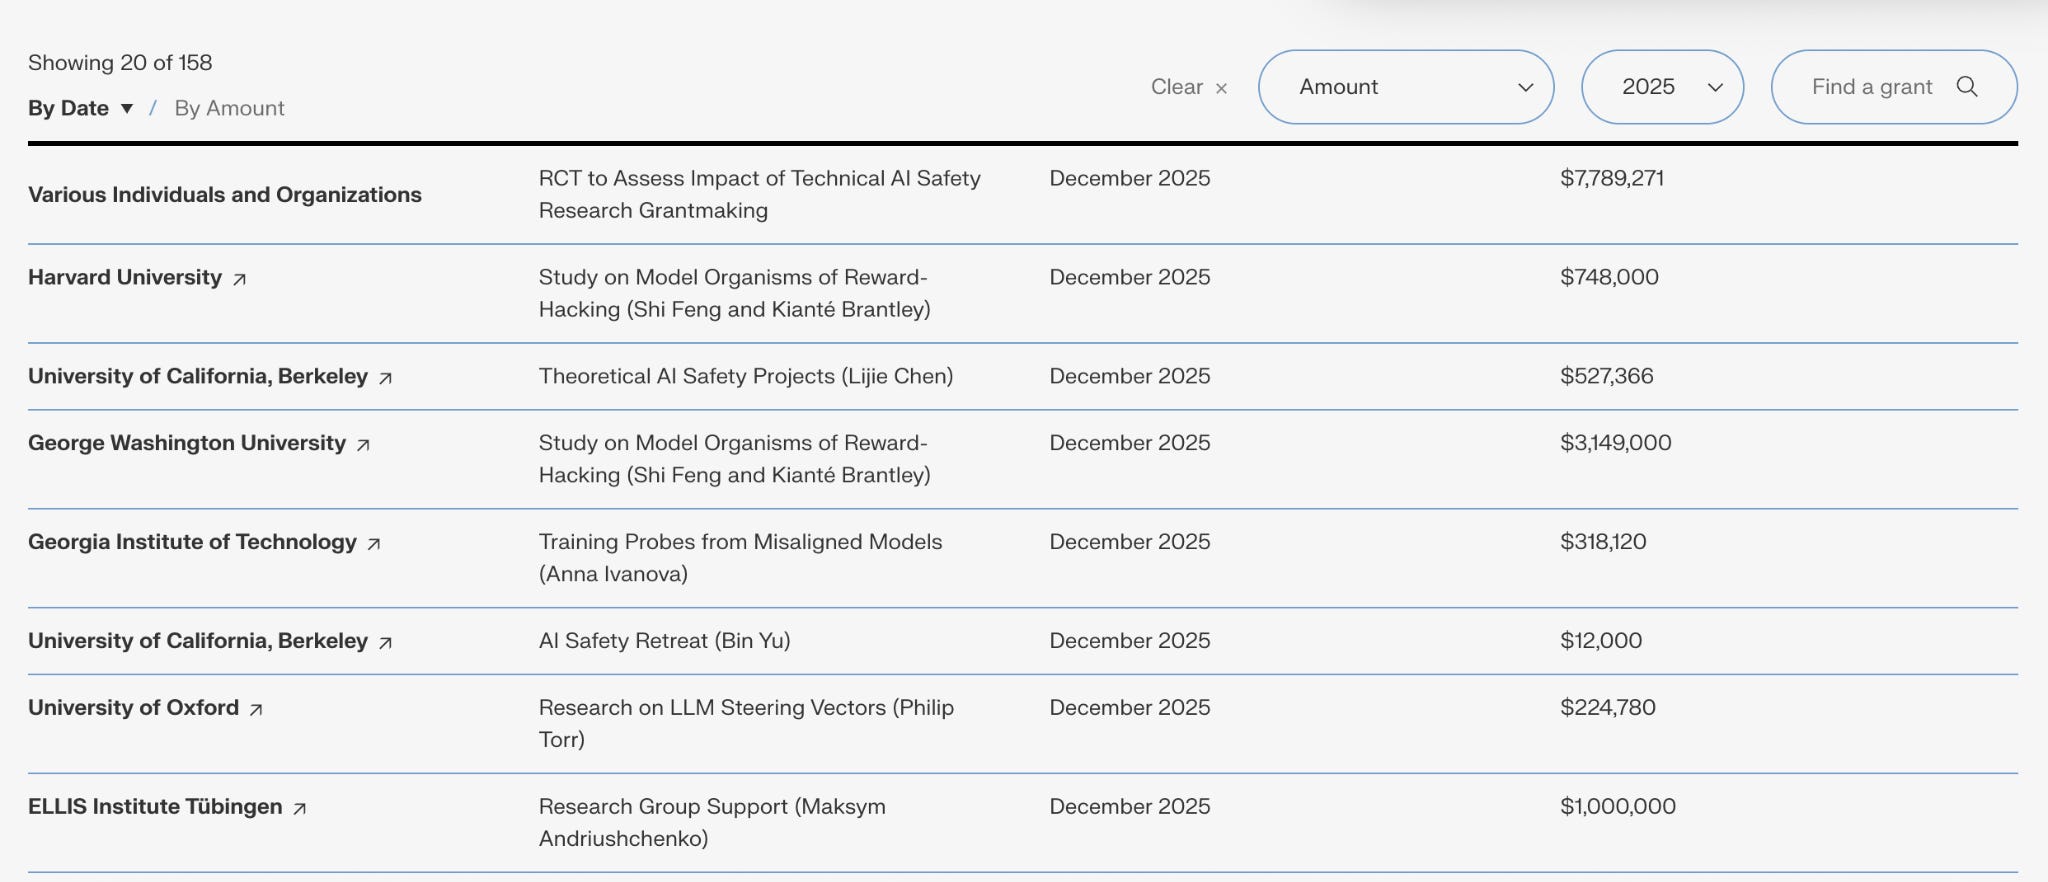Click the $224,780 amount
Image resolution: width=2048 pixels, height=882 pixels.
[x=1608, y=707]
